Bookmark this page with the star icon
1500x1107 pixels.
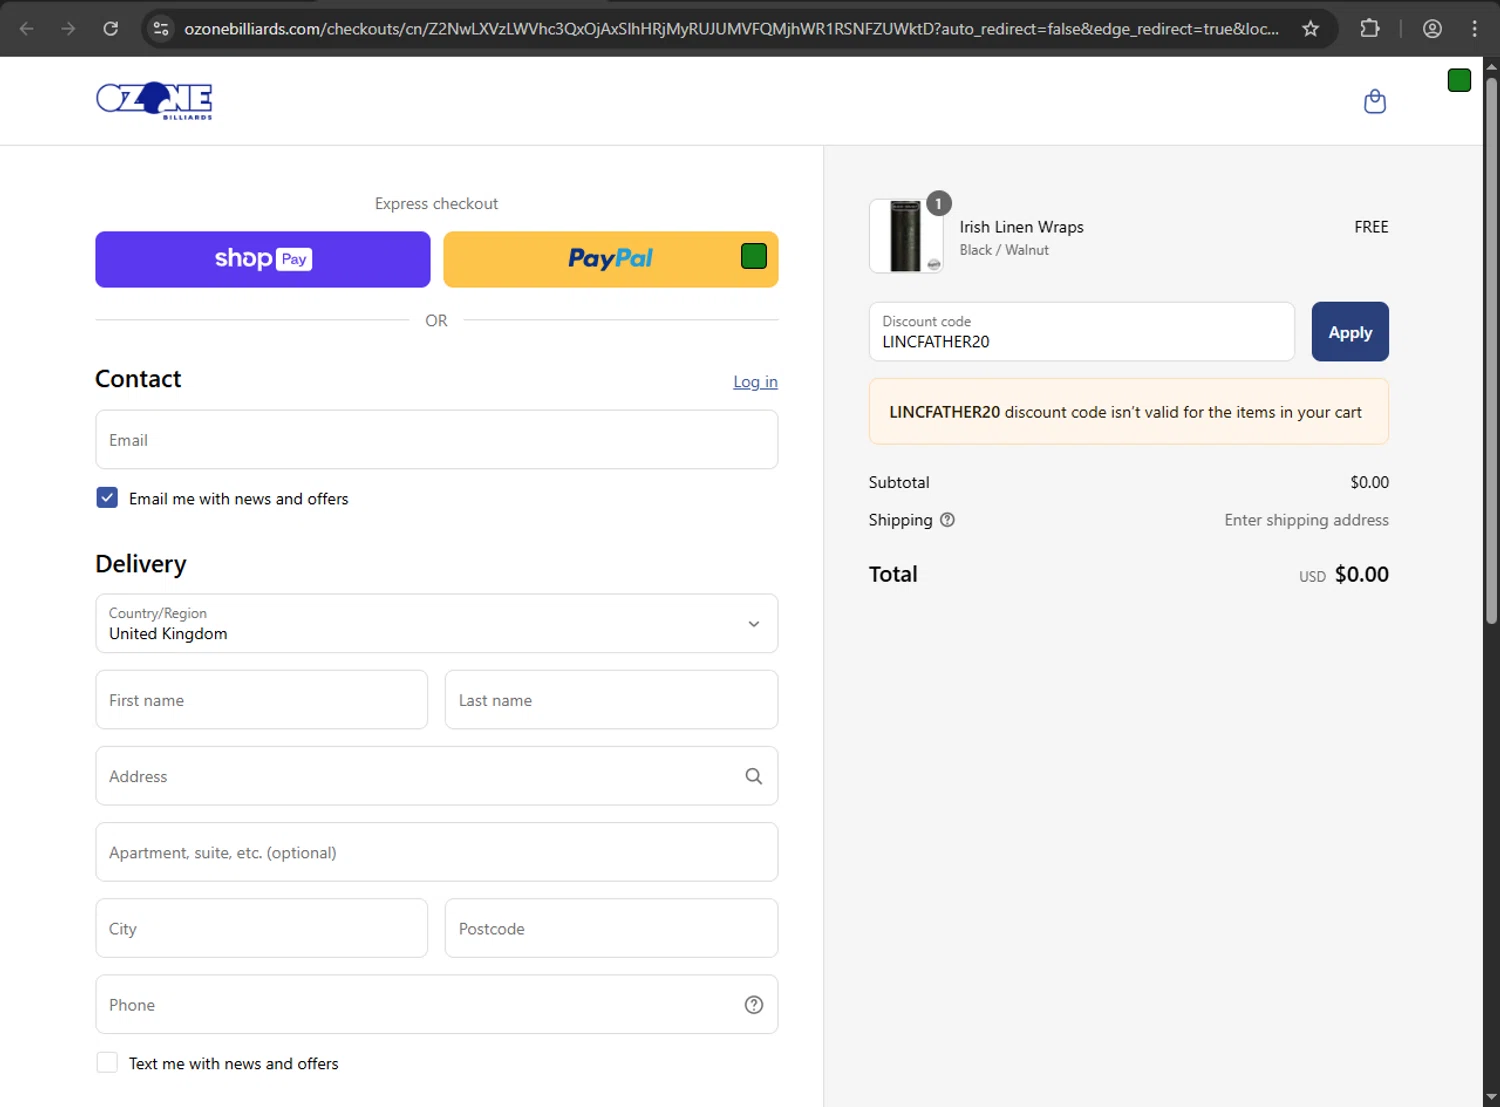point(1310,29)
